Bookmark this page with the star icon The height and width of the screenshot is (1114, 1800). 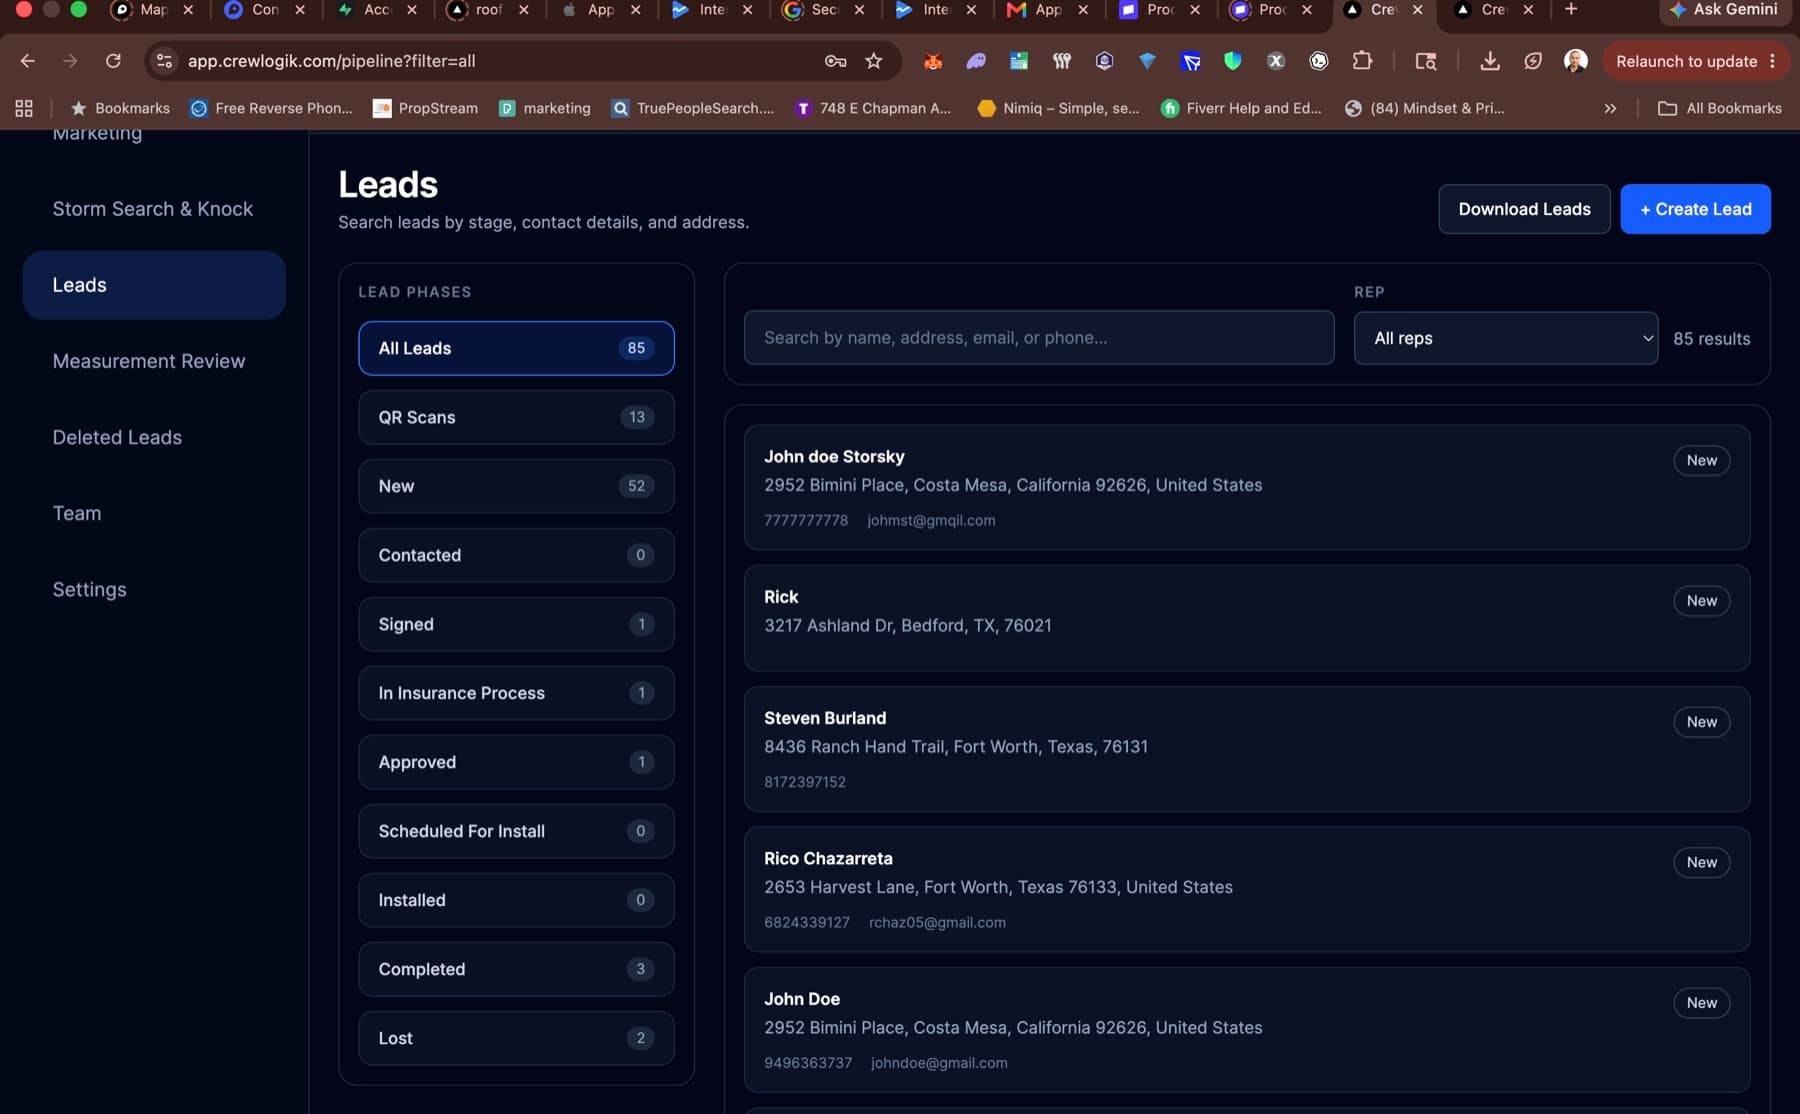874,61
